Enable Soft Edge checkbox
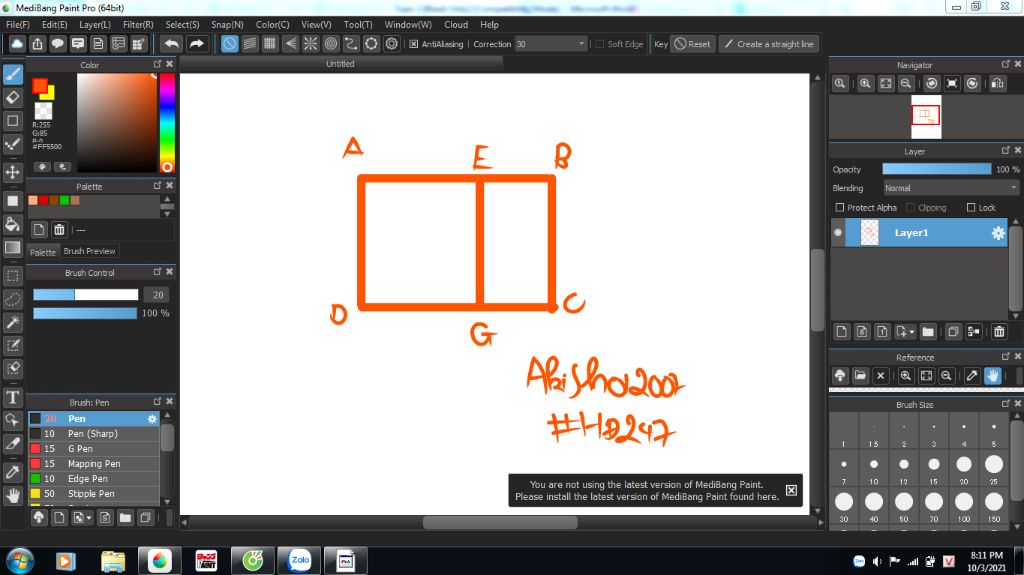This screenshot has width=1024, height=575. coord(599,44)
